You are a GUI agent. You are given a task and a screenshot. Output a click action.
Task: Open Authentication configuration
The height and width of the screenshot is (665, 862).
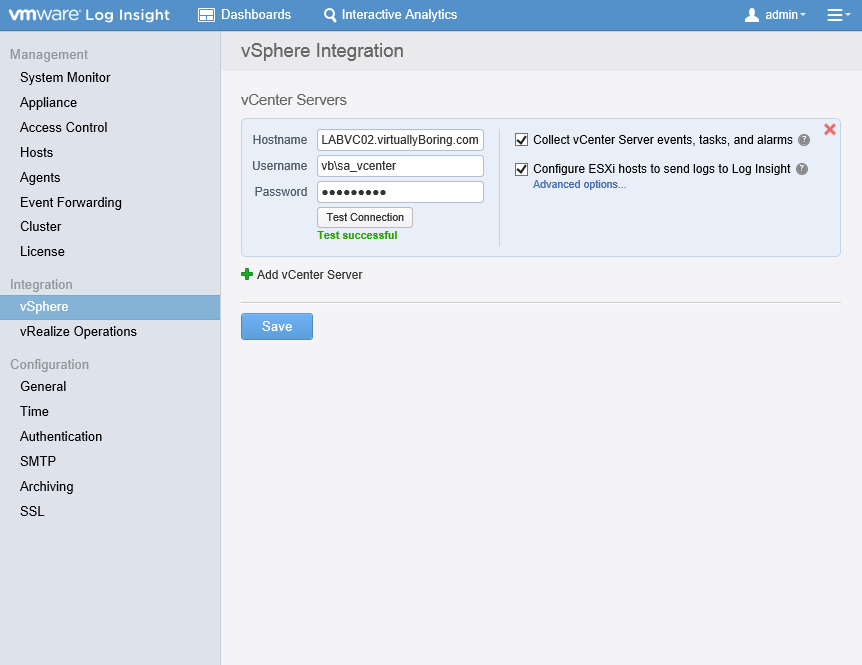pos(61,436)
